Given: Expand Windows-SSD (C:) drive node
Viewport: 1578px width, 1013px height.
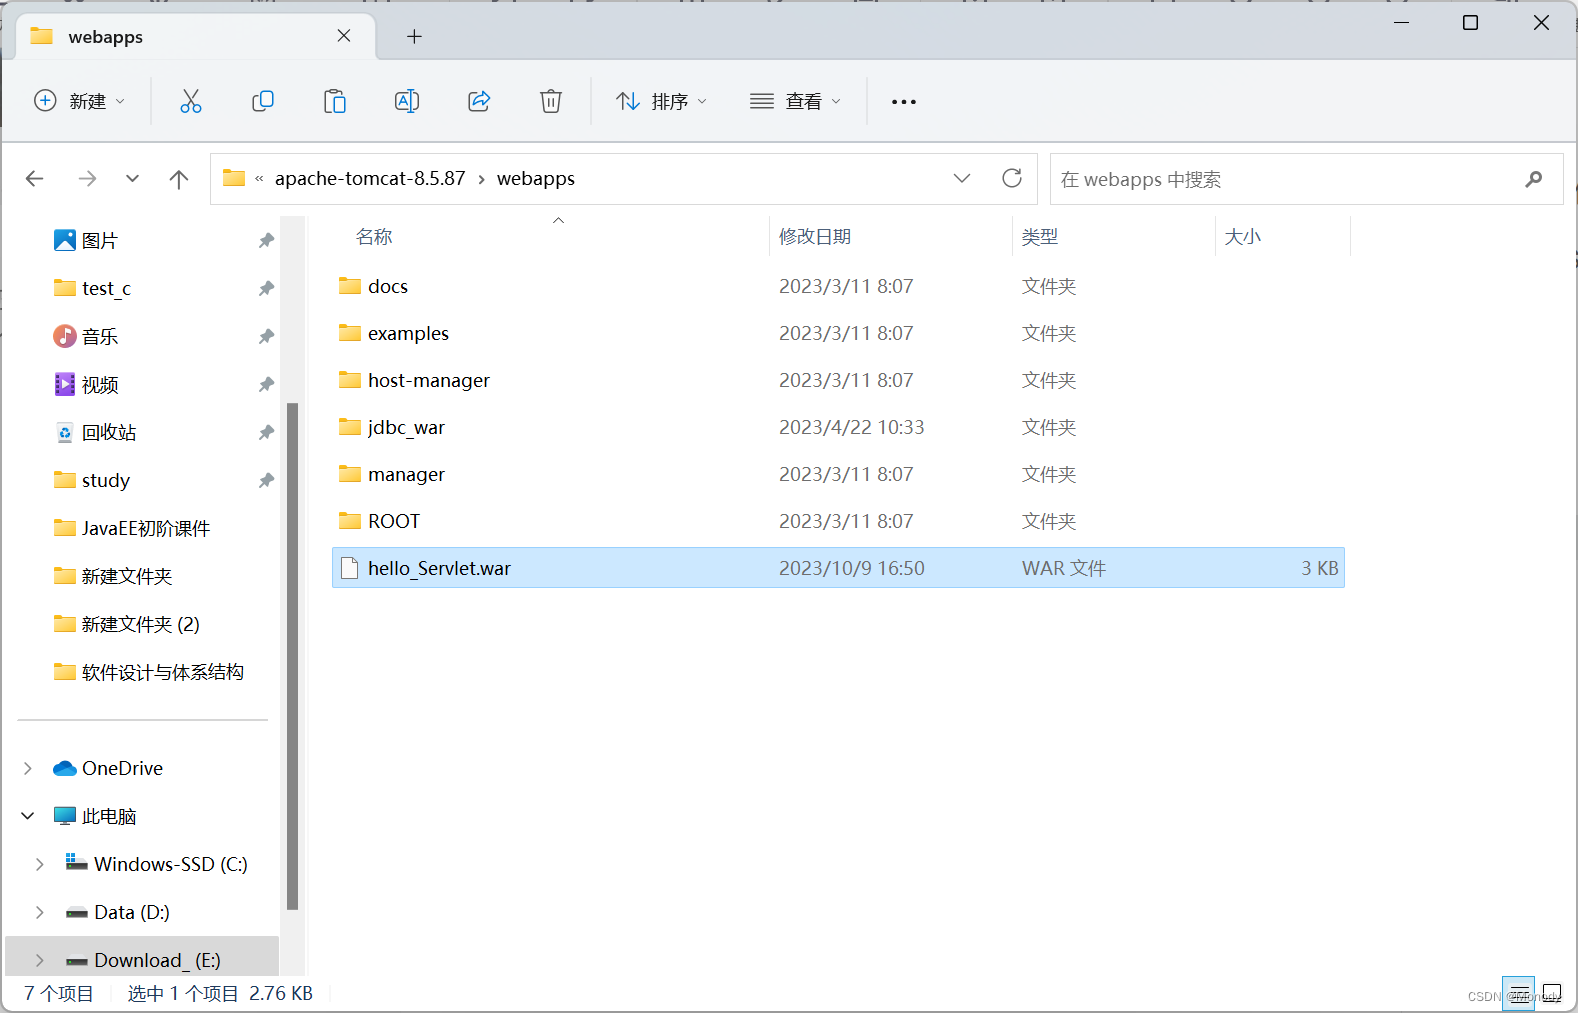Looking at the screenshot, I should click(x=40, y=864).
